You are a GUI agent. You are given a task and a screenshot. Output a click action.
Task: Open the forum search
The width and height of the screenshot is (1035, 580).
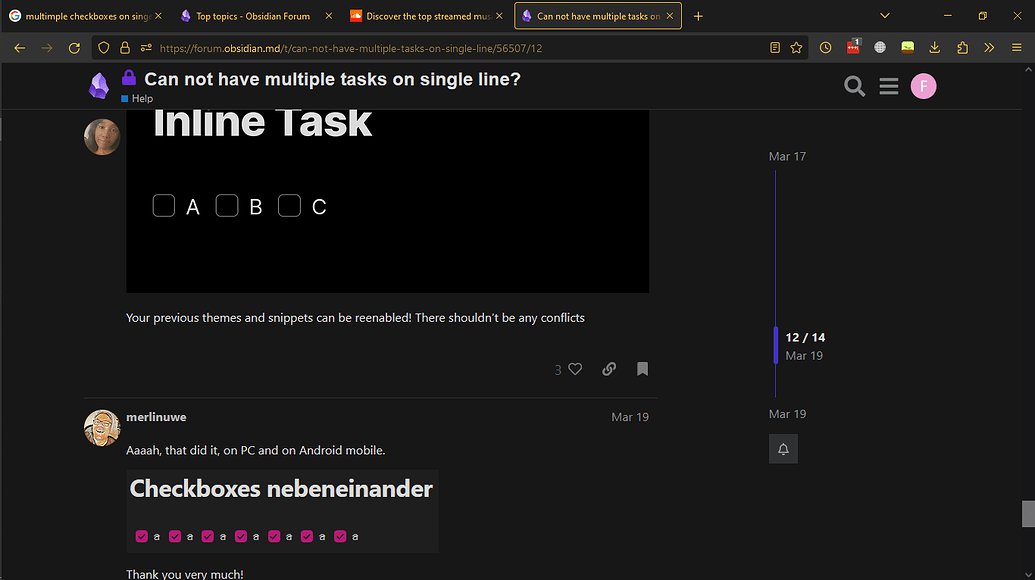point(854,86)
